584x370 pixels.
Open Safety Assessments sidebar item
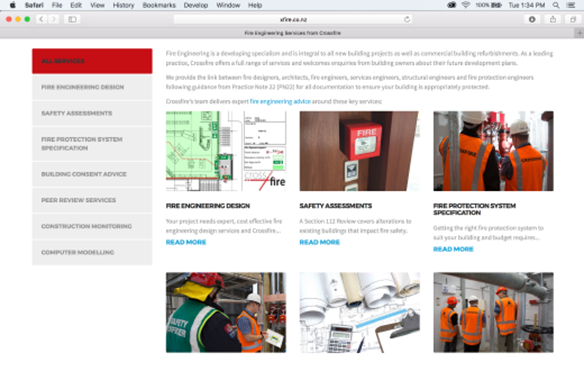[x=92, y=113]
